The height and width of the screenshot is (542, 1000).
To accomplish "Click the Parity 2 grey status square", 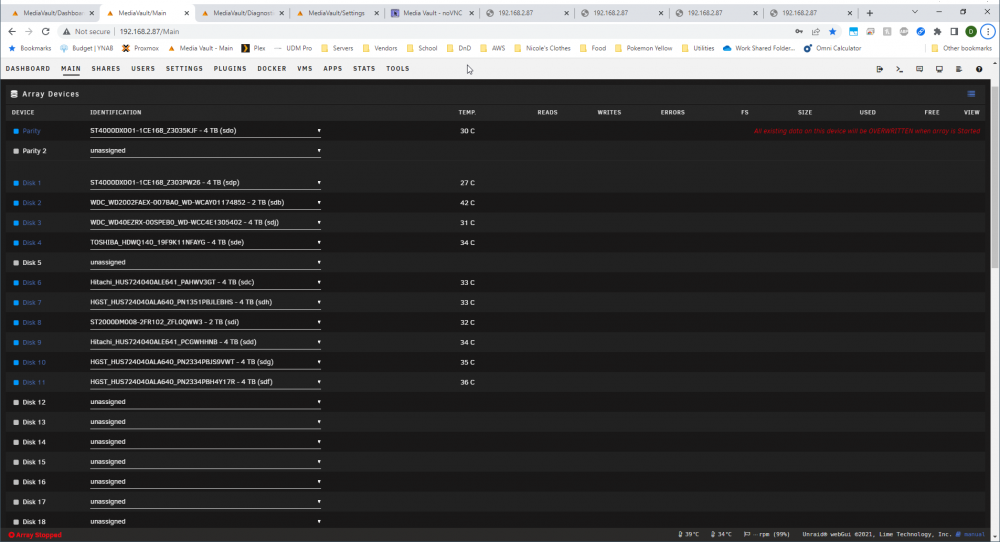I will 16,151.
